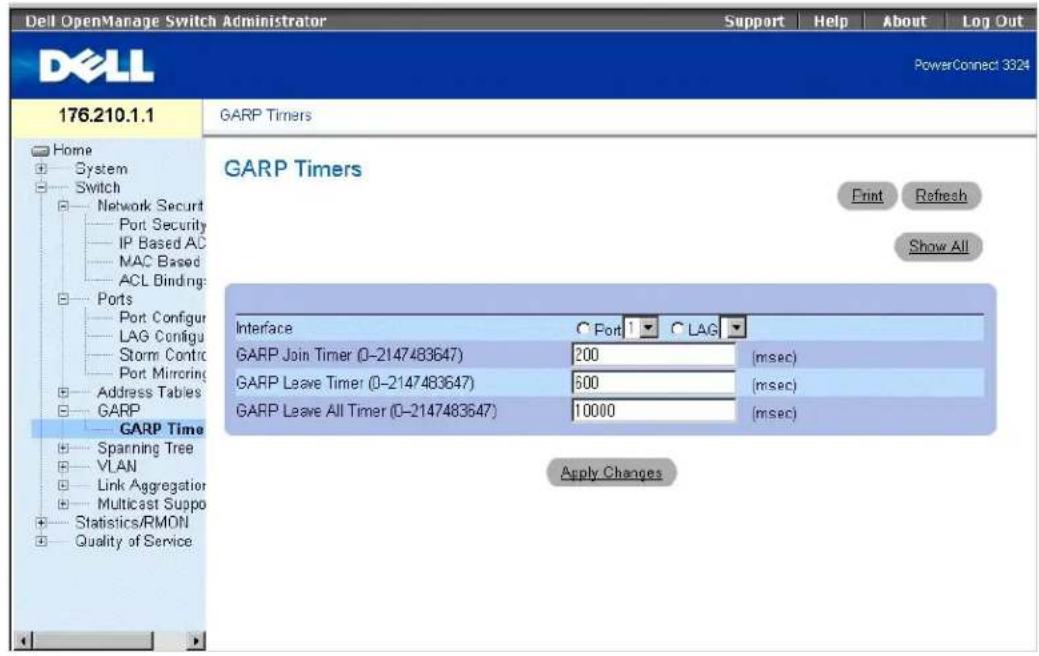Select LAG Configuration tree item
The image size is (1039, 656).
(x=162, y=337)
